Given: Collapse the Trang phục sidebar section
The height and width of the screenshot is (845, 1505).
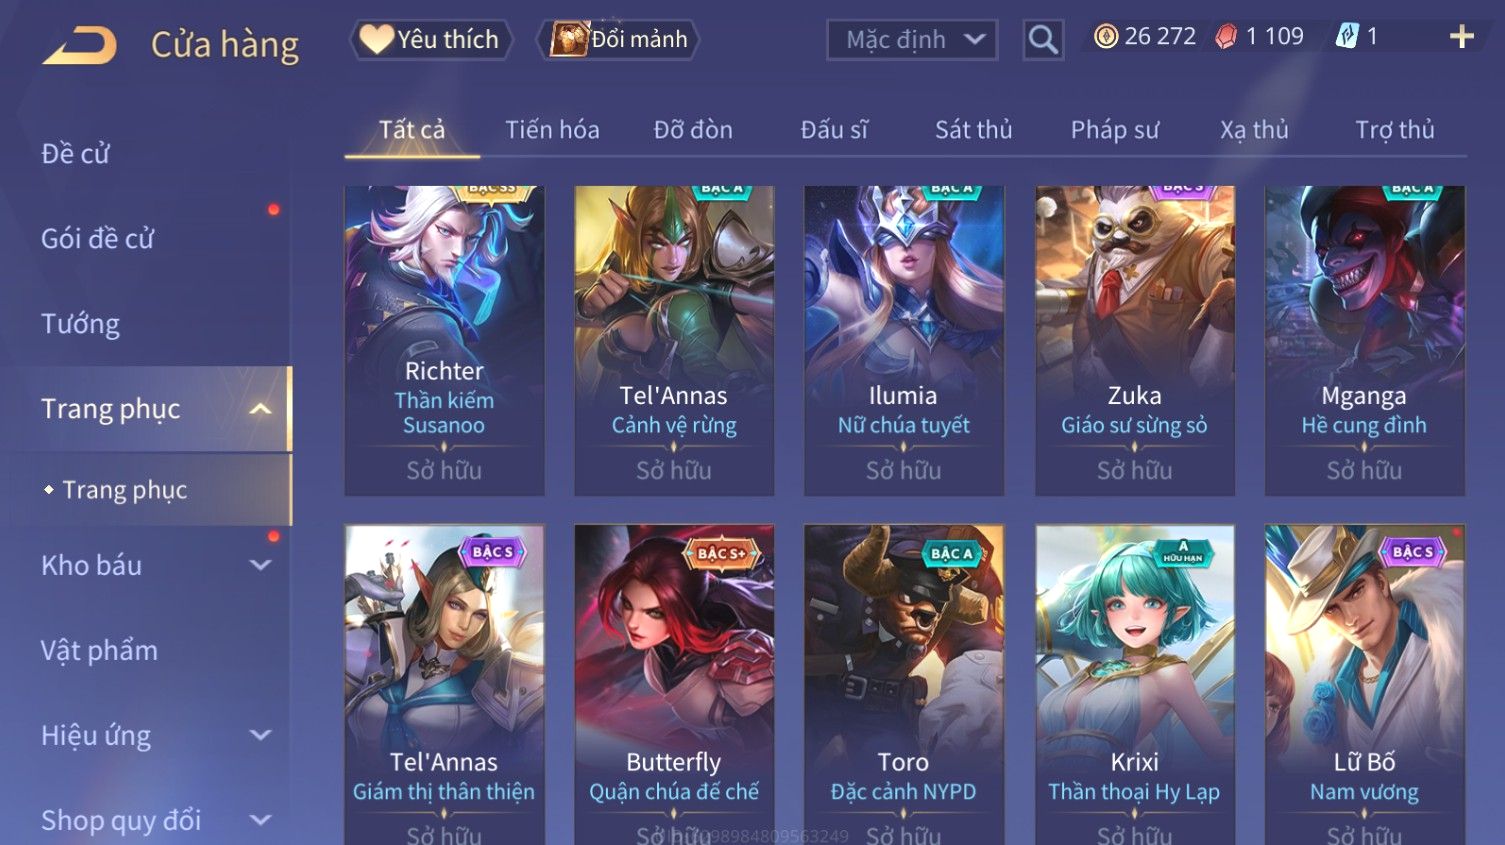Looking at the screenshot, I should click(x=260, y=409).
